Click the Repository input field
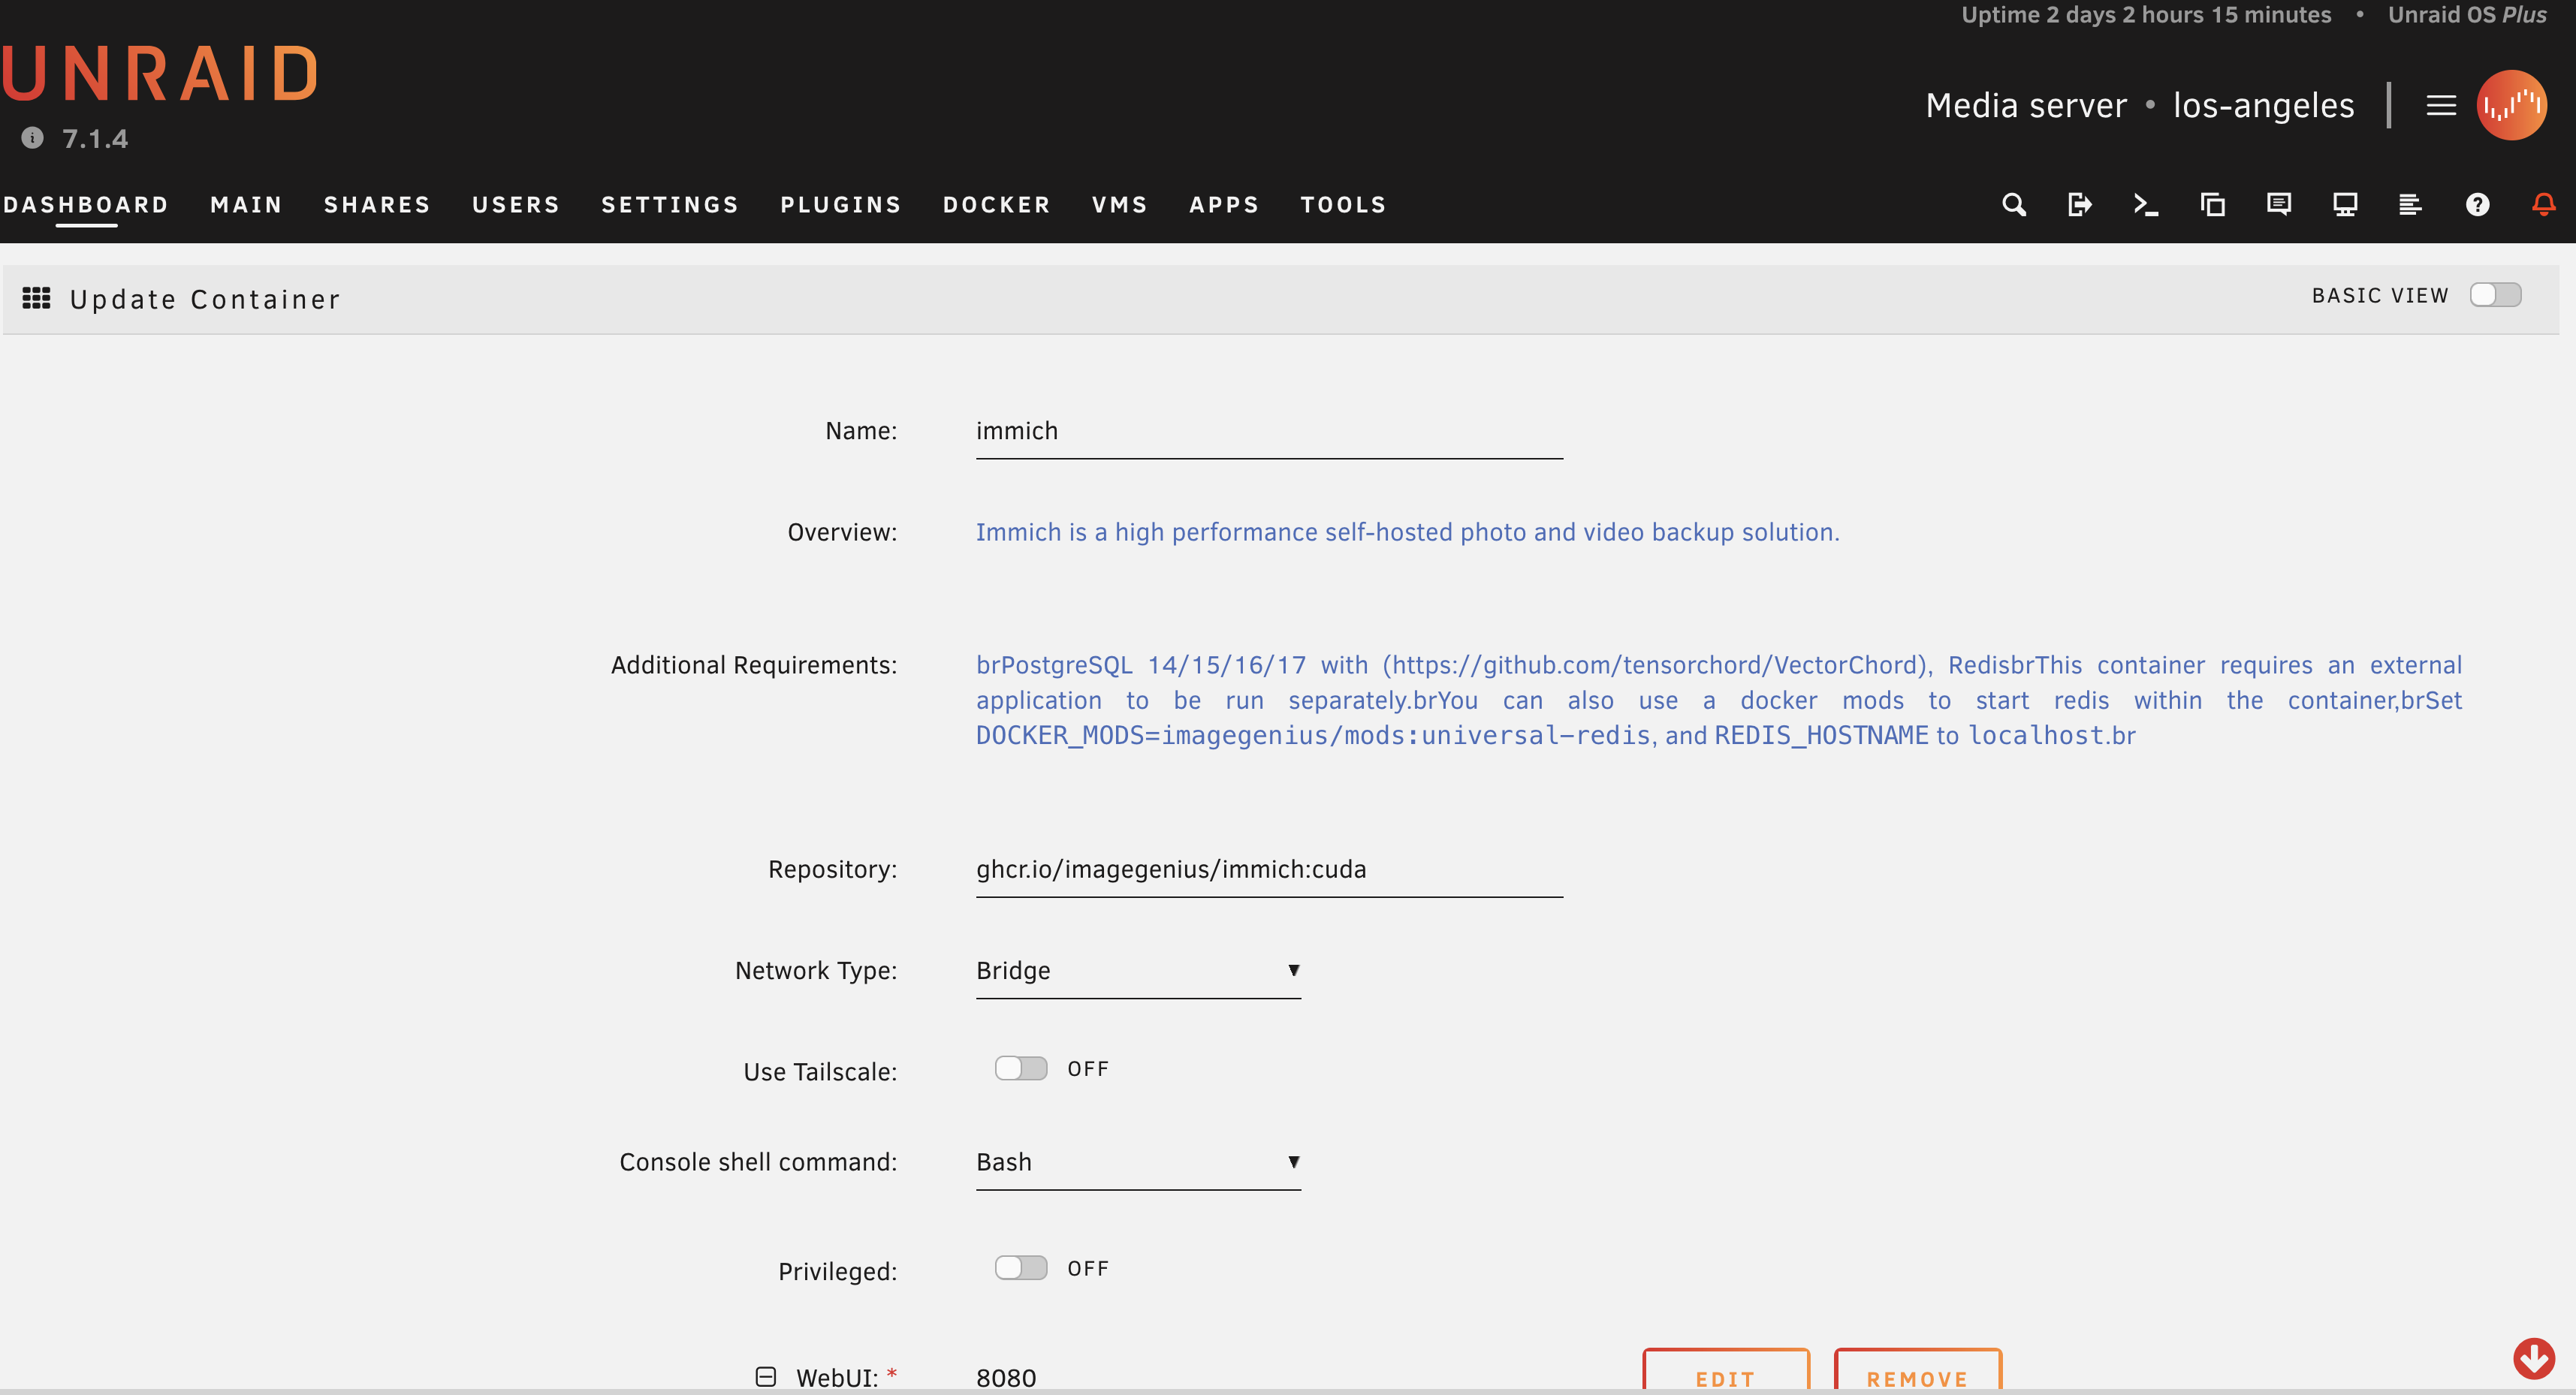 [x=1268, y=869]
